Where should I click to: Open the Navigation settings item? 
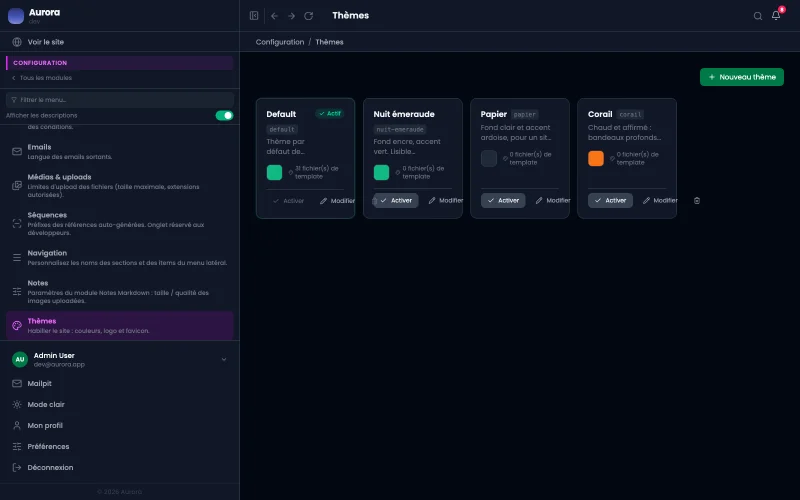(119, 257)
